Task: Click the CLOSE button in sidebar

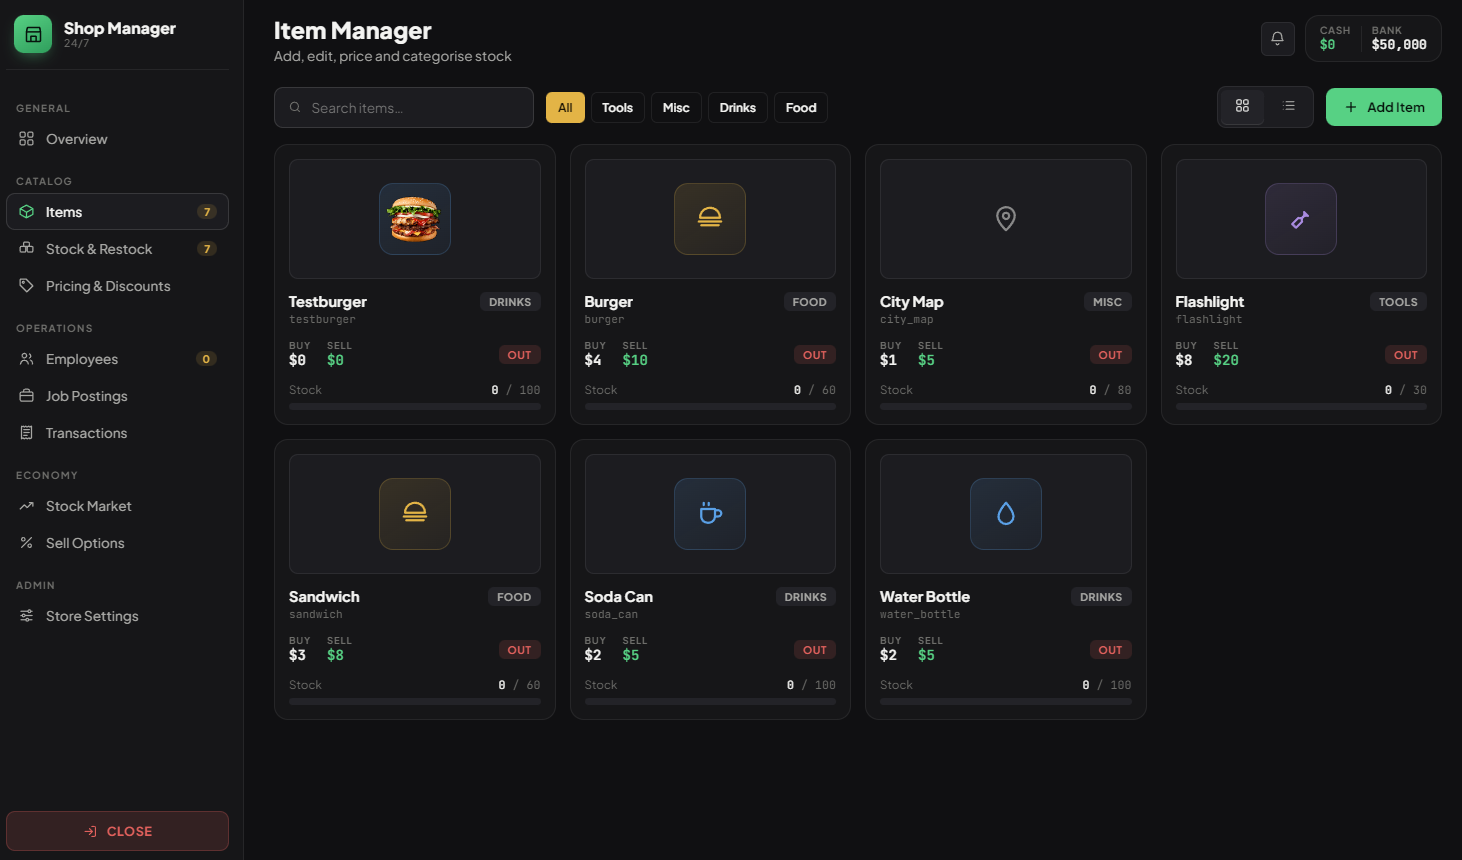Action: (x=118, y=831)
